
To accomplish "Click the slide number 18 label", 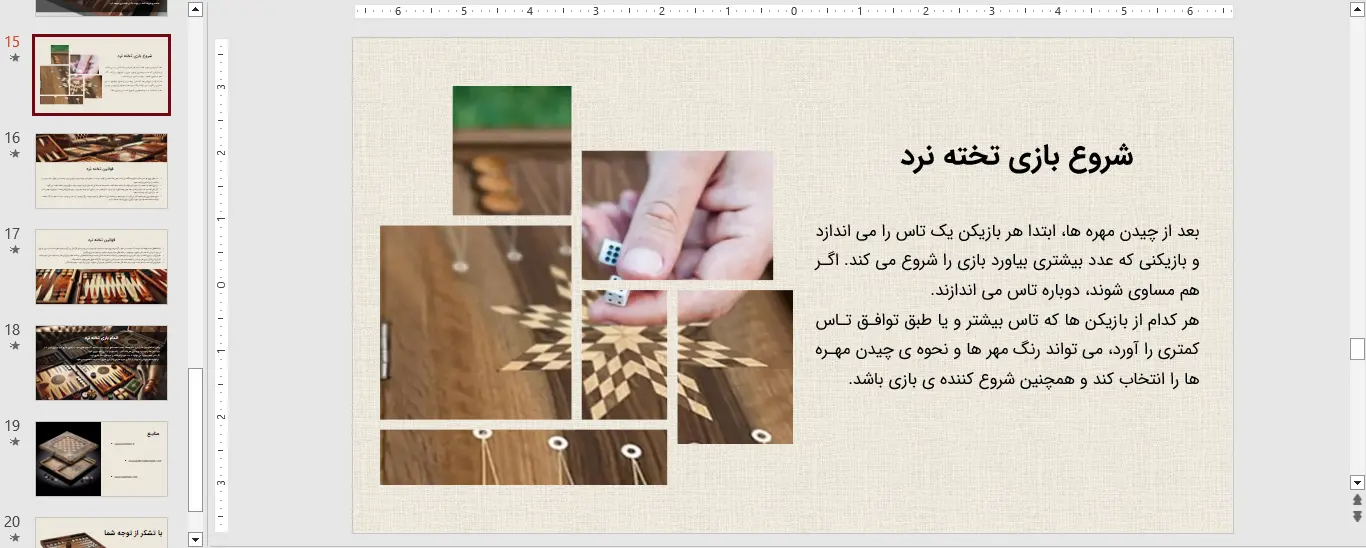I will [12, 330].
